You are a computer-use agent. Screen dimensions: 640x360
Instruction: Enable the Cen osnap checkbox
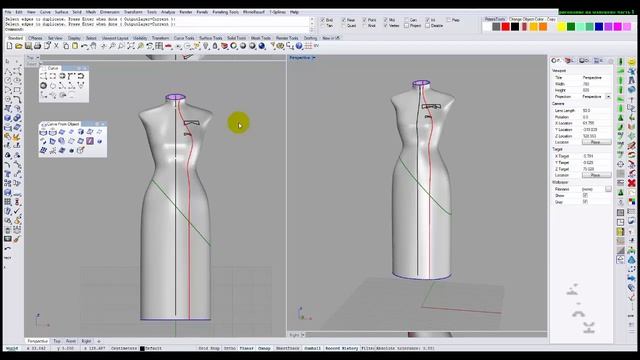[407, 20]
